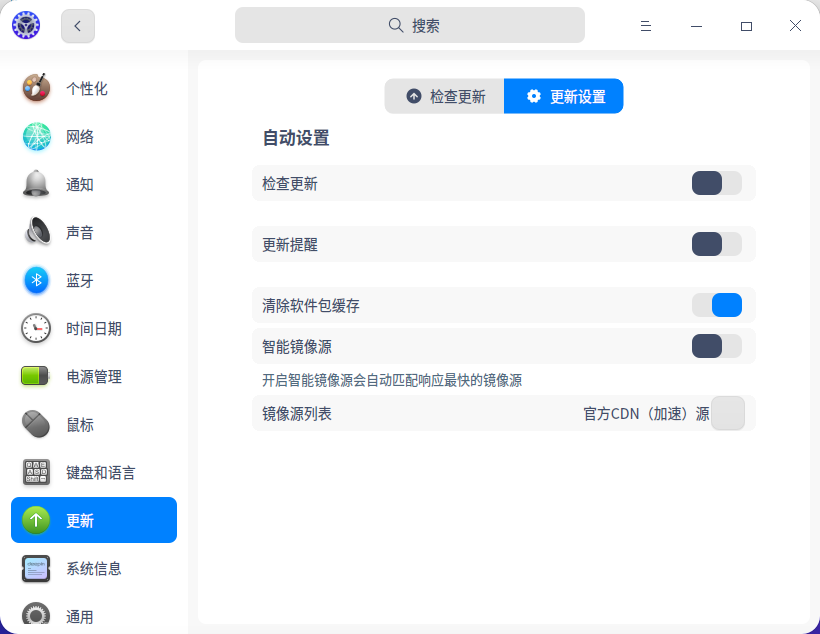Image resolution: width=820 pixels, height=634 pixels.
Task: Click the 搜索 search field
Action: tap(409, 25)
